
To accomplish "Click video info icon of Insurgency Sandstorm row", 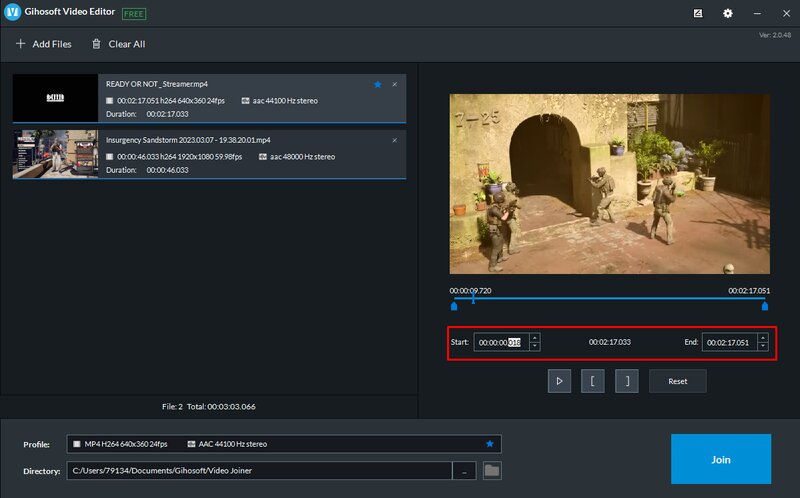I will click(x=109, y=157).
